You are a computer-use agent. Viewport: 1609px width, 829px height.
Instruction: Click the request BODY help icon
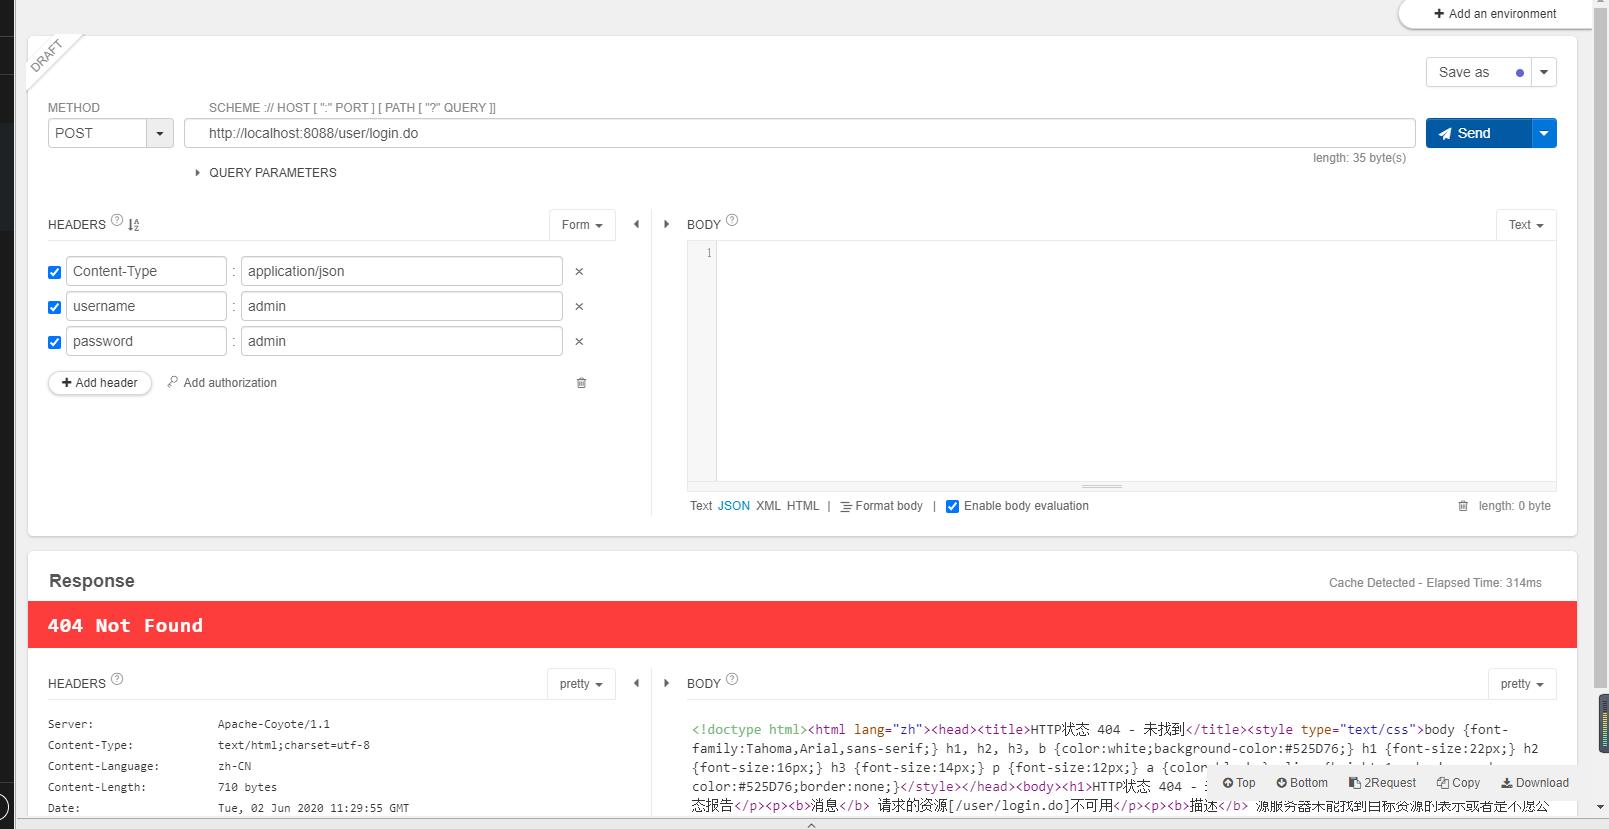click(x=732, y=221)
